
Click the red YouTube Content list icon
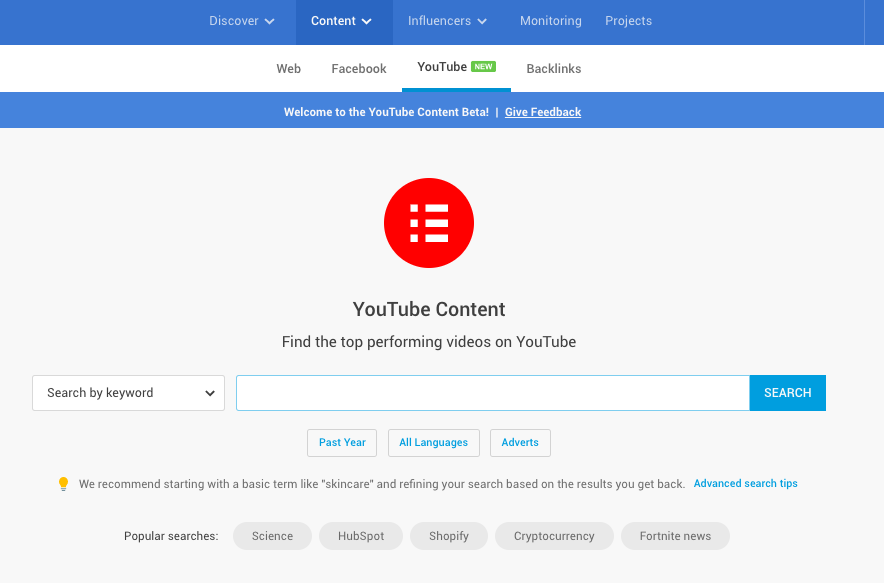tap(429, 223)
